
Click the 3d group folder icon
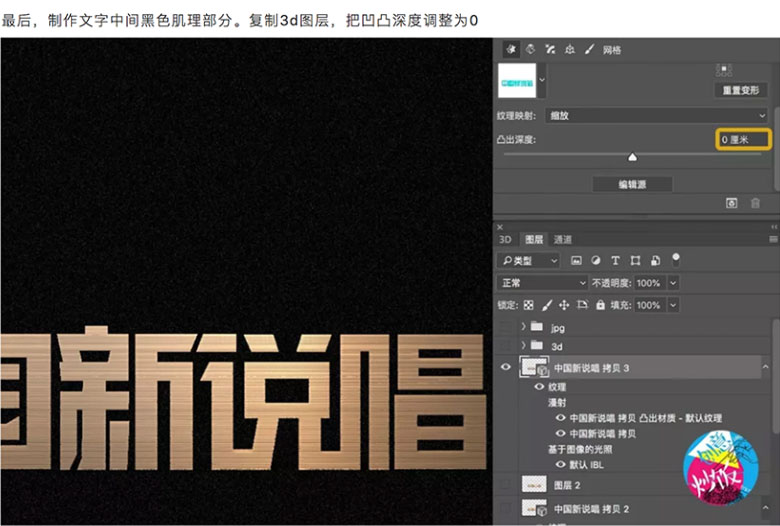[x=537, y=345]
